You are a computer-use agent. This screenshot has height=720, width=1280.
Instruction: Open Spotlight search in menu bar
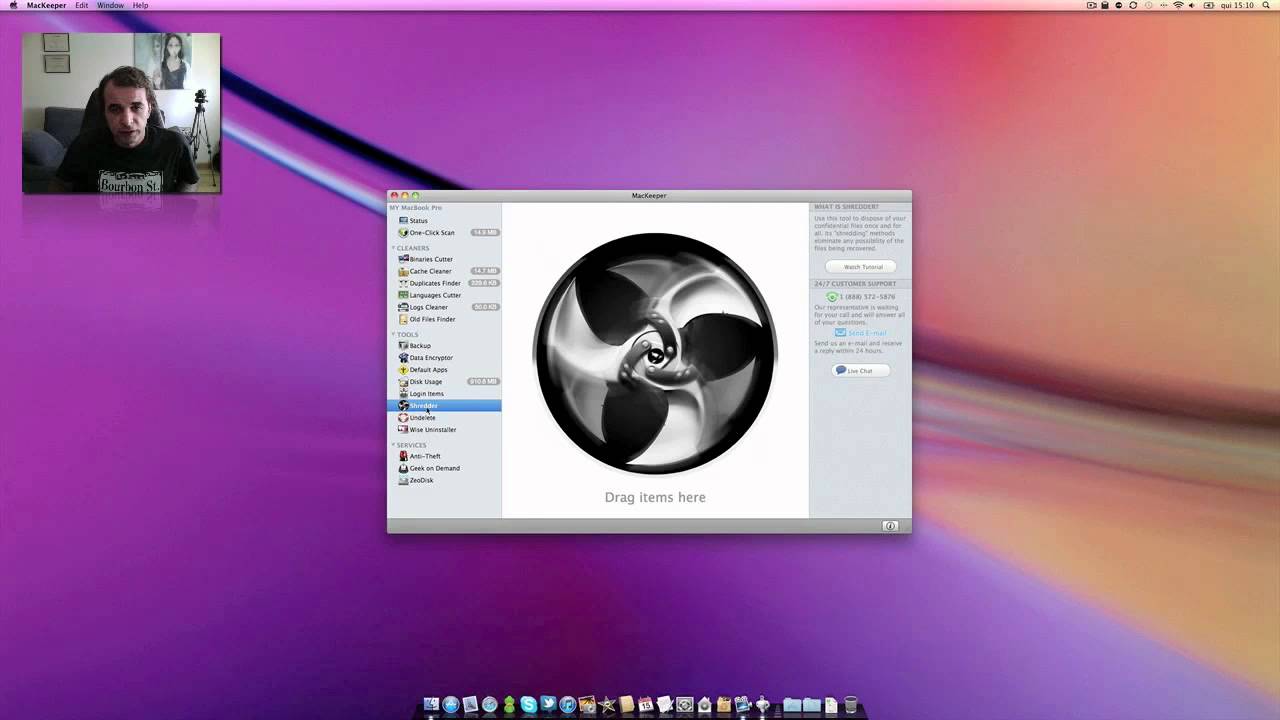pyautogui.click(x=1267, y=5)
